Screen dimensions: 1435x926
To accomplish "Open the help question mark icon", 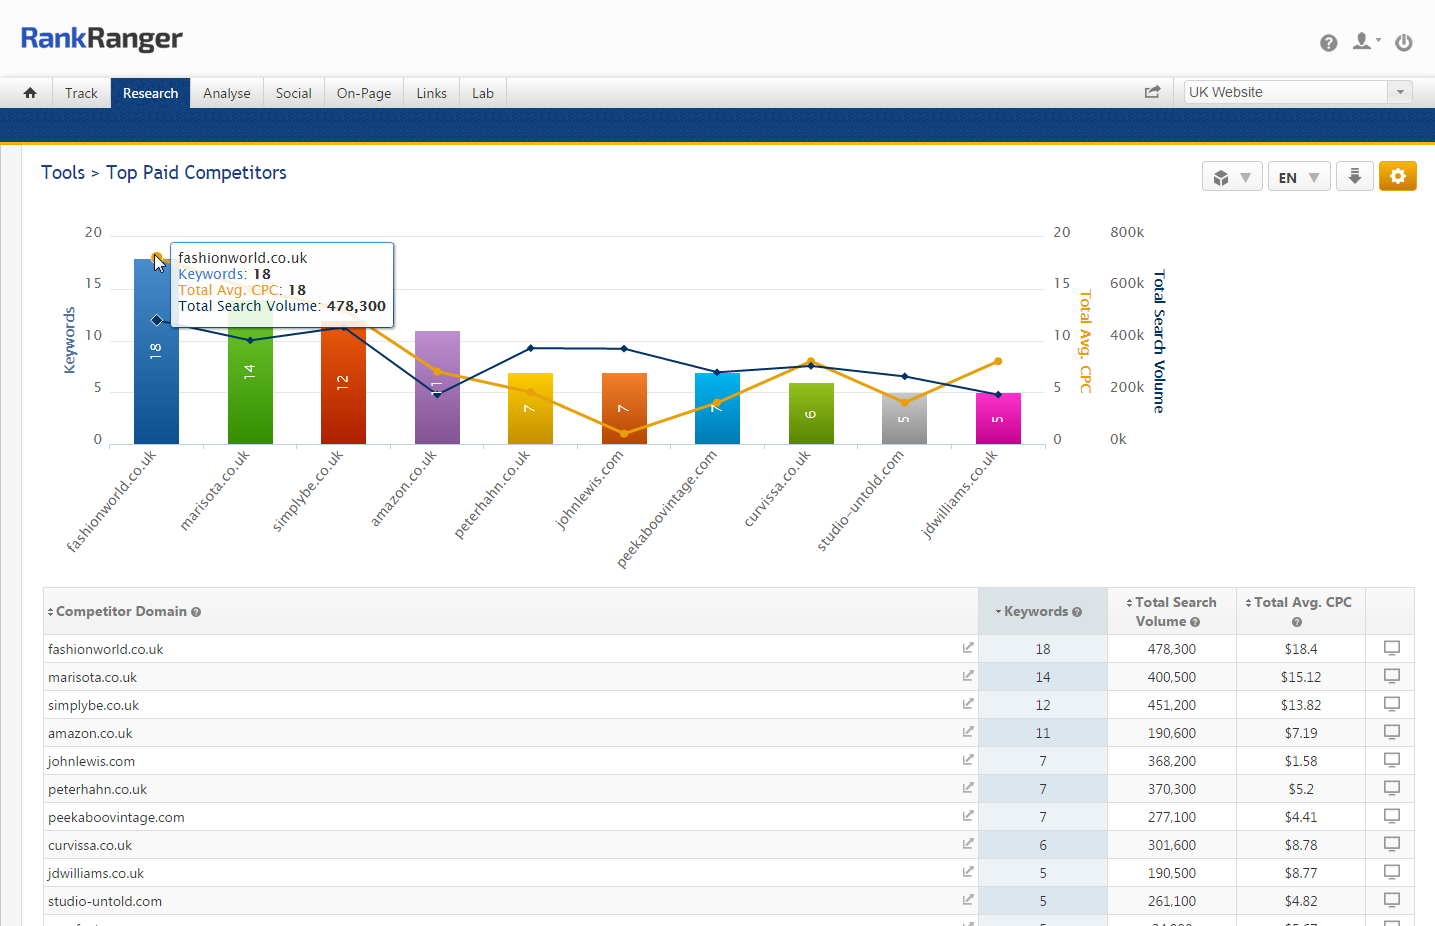I will pyautogui.click(x=1328, y=43).
